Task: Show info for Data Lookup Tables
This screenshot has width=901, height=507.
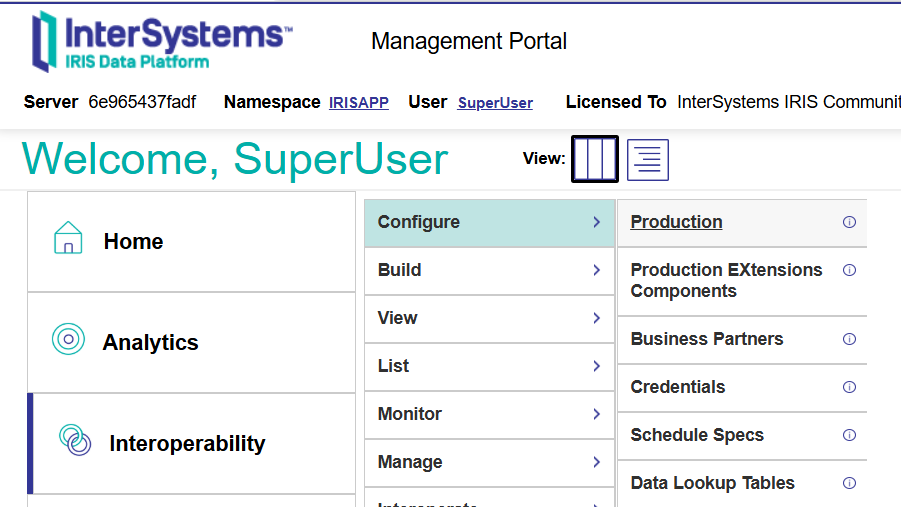Action: (849, 483)
